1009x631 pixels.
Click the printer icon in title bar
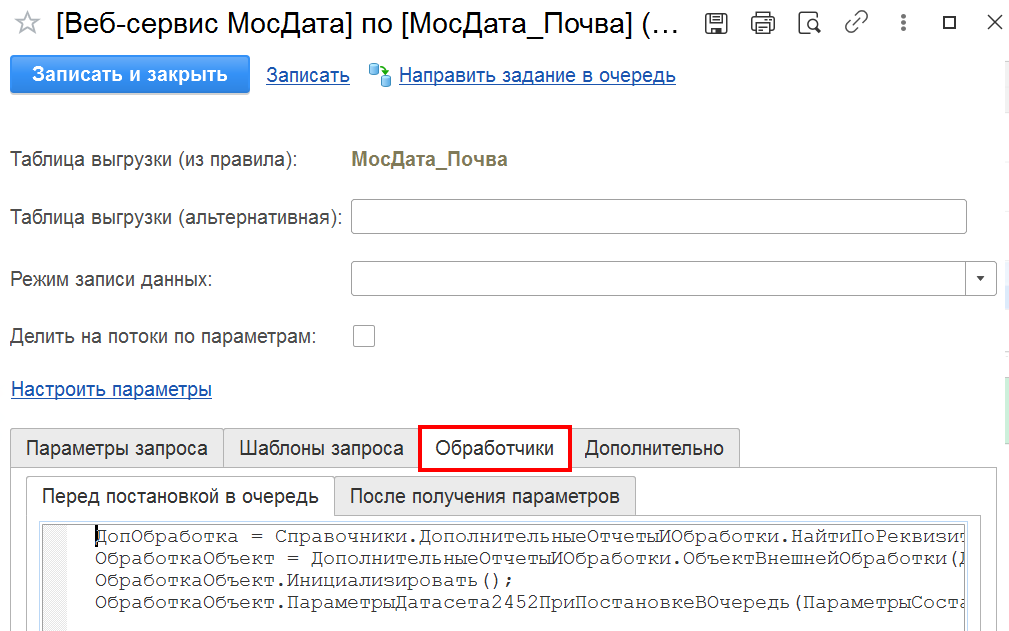[x=763, y=23]
